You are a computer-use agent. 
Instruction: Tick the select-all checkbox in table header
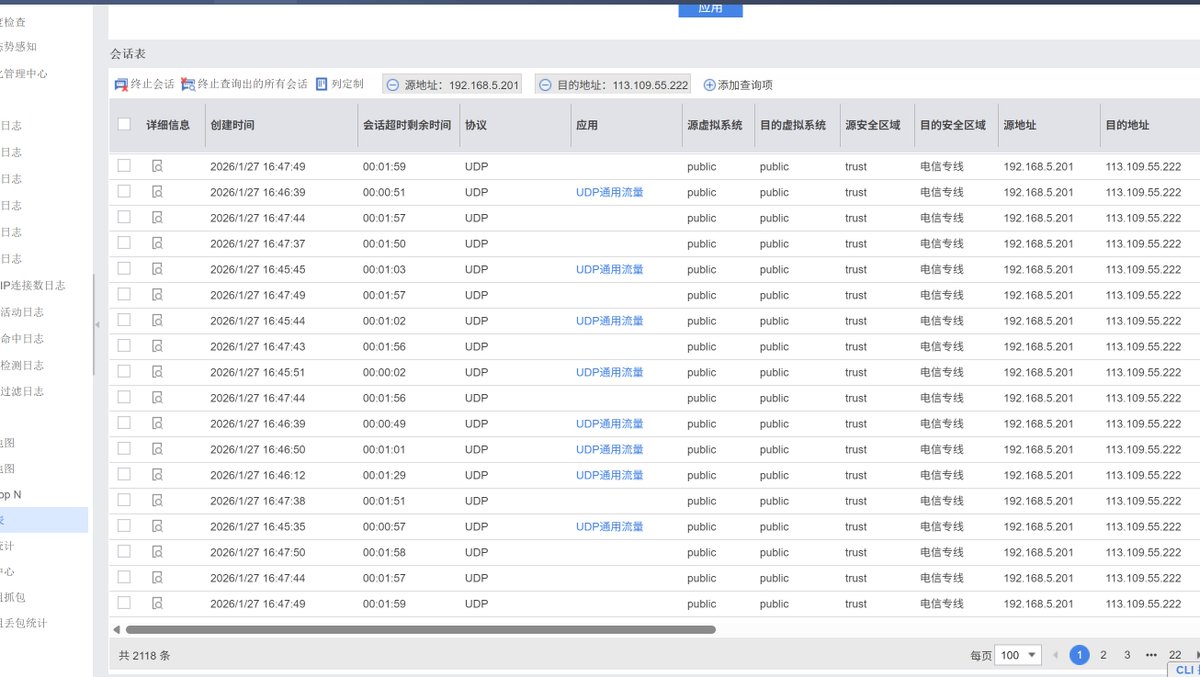(124, 125)
